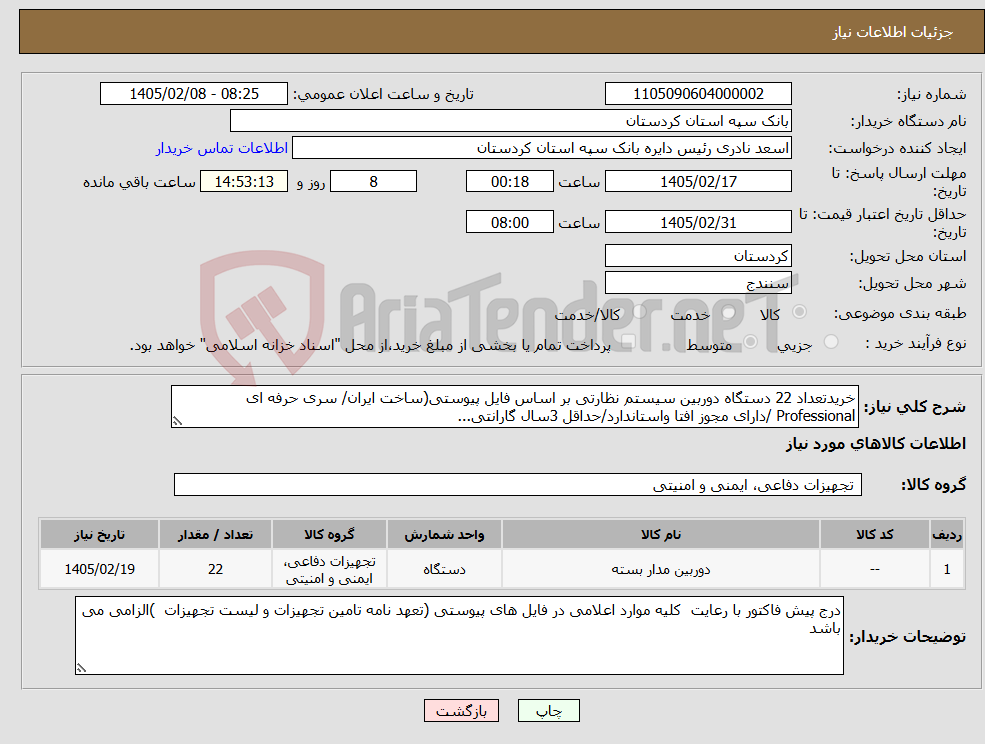The image size is (985, 744).
Task: Click the validity time field 08:00
Action: point(509,222)
